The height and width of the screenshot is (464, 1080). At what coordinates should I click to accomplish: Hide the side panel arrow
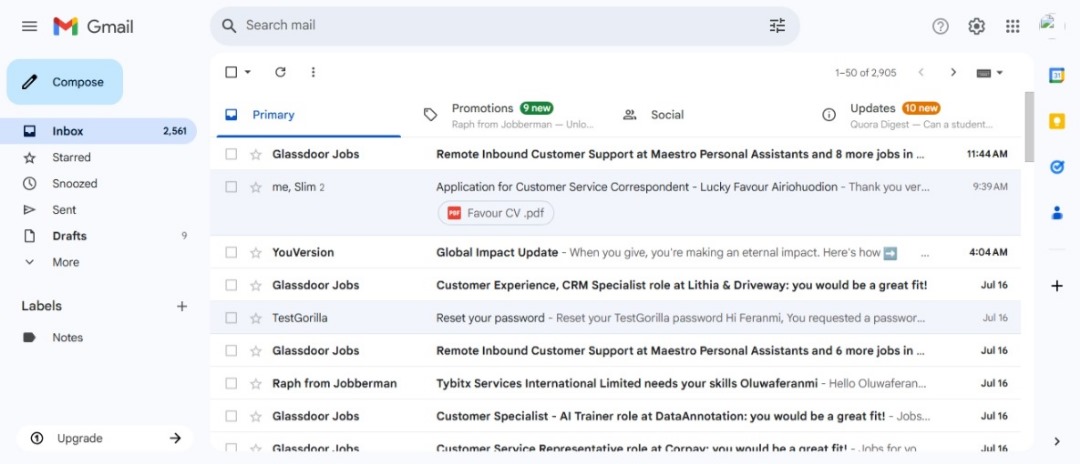1057,441
